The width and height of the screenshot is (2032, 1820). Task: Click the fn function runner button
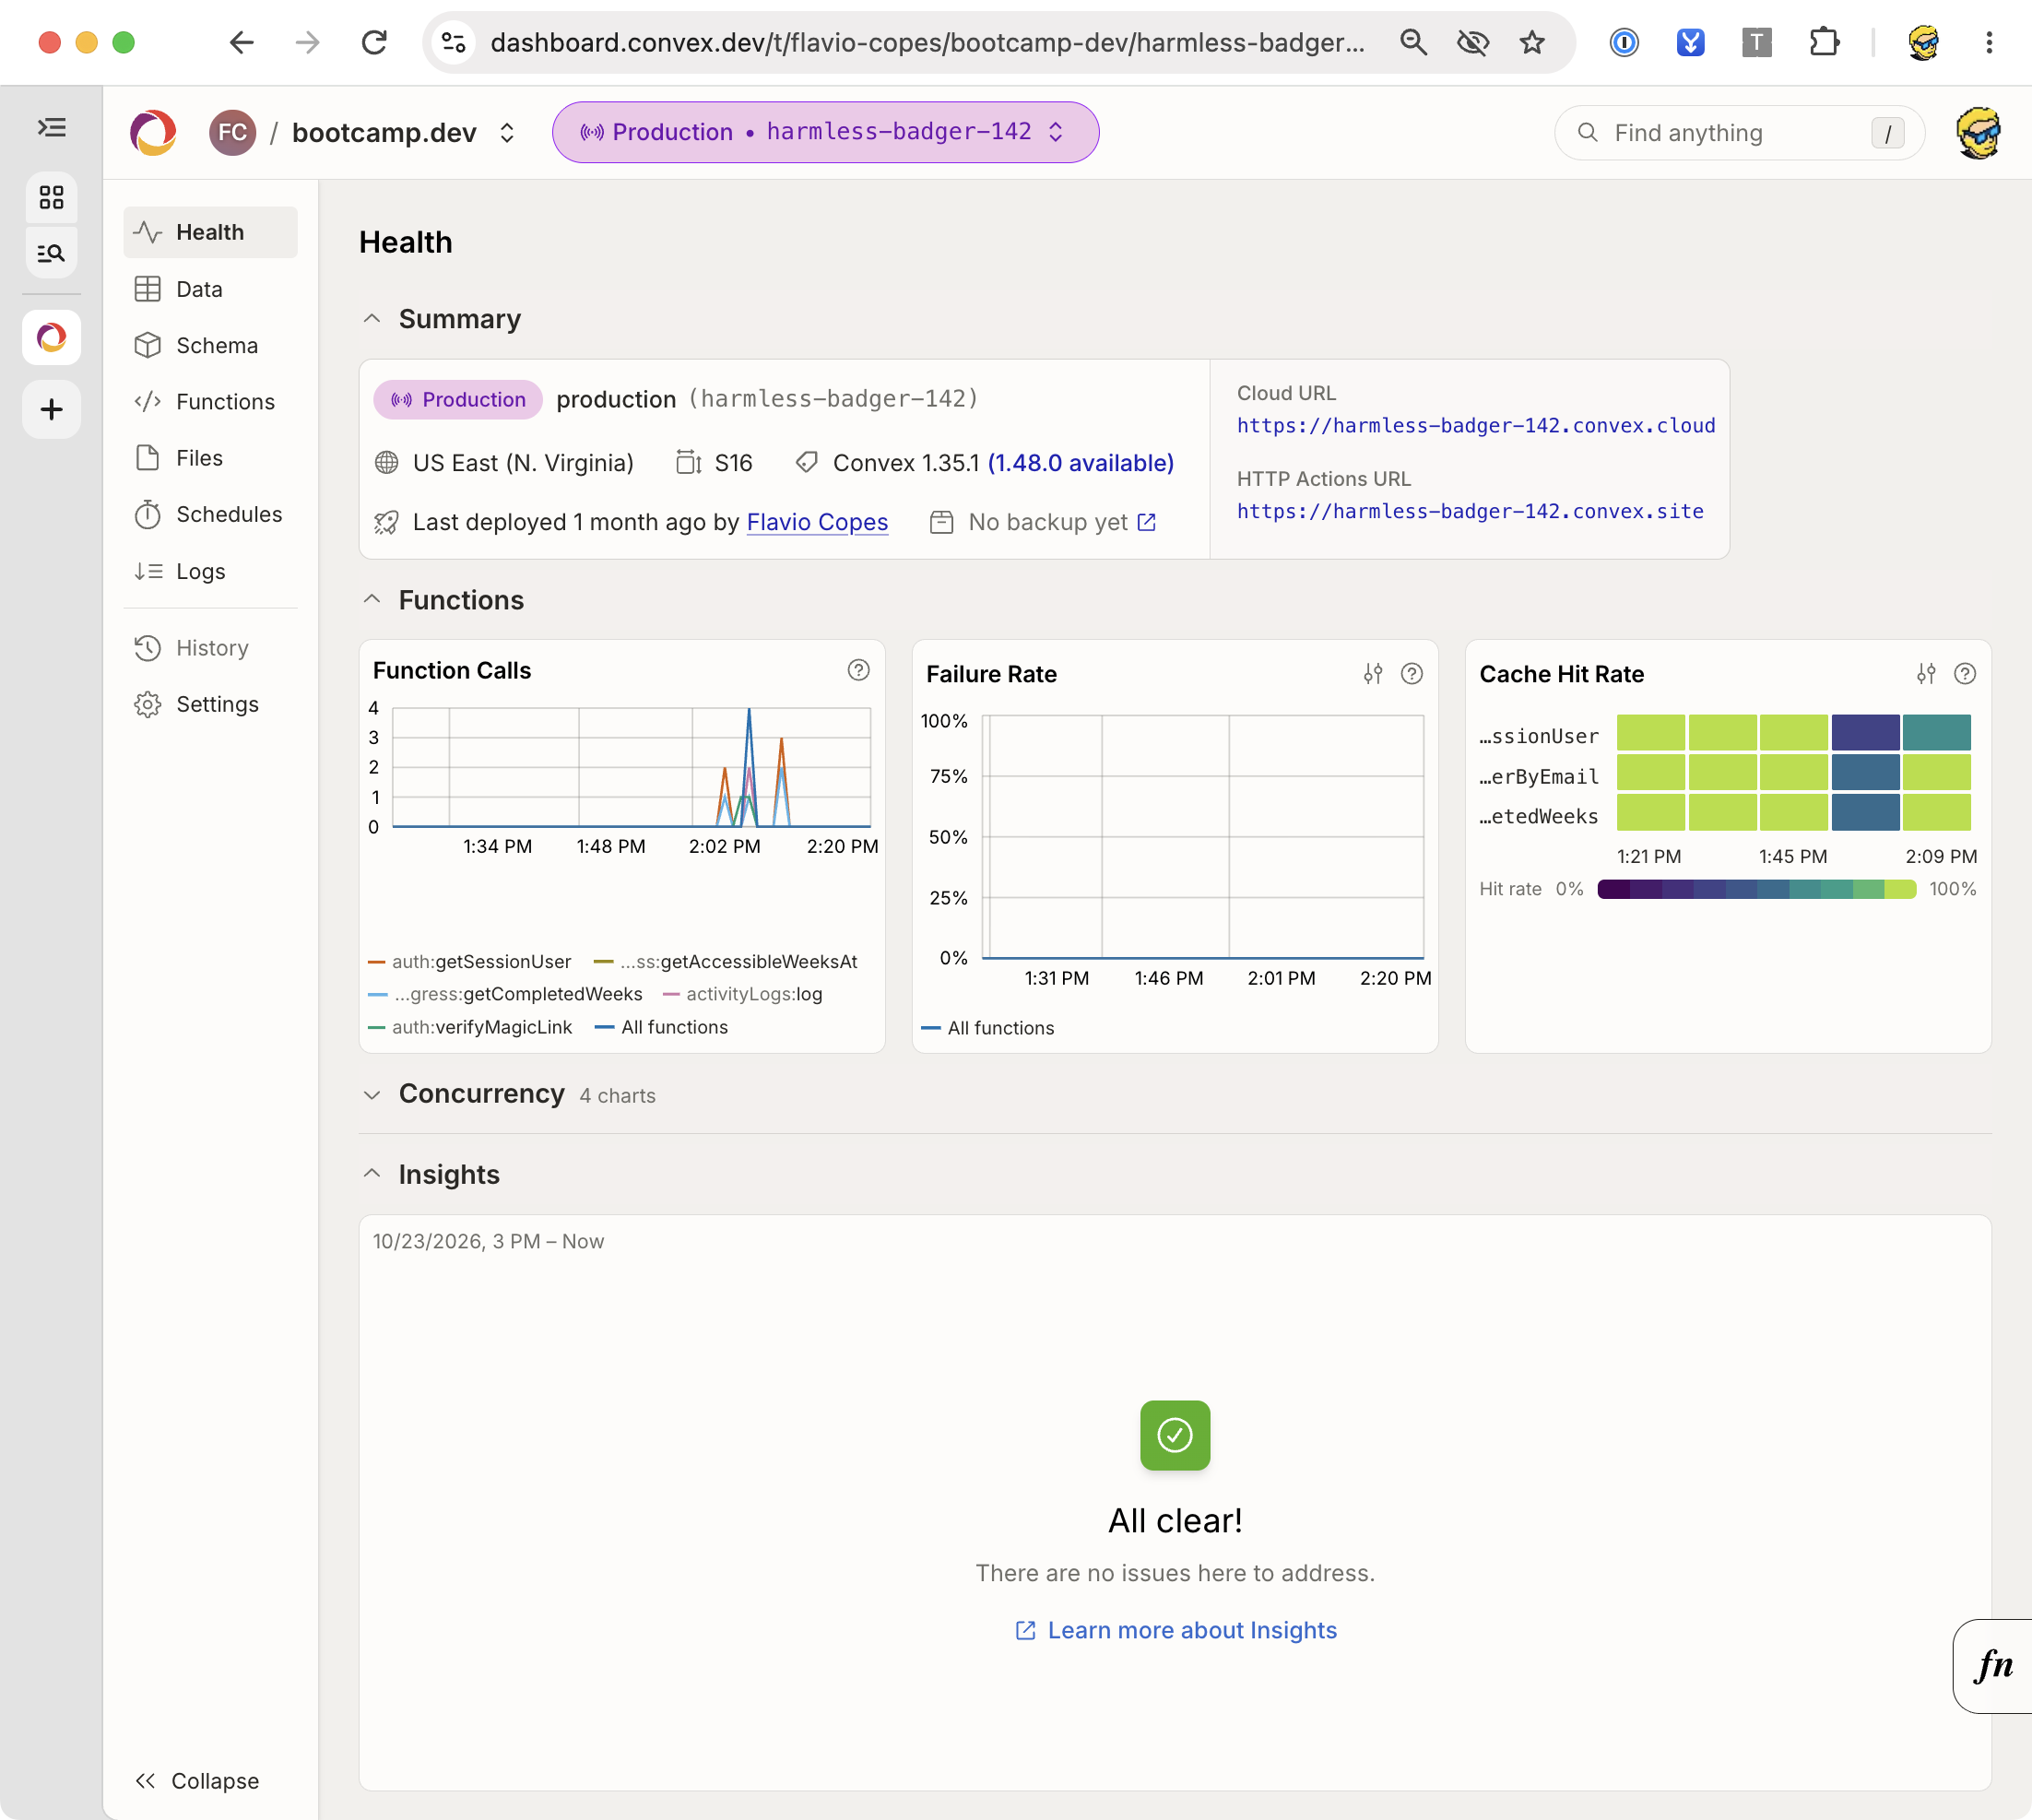click(1993, 1665)
